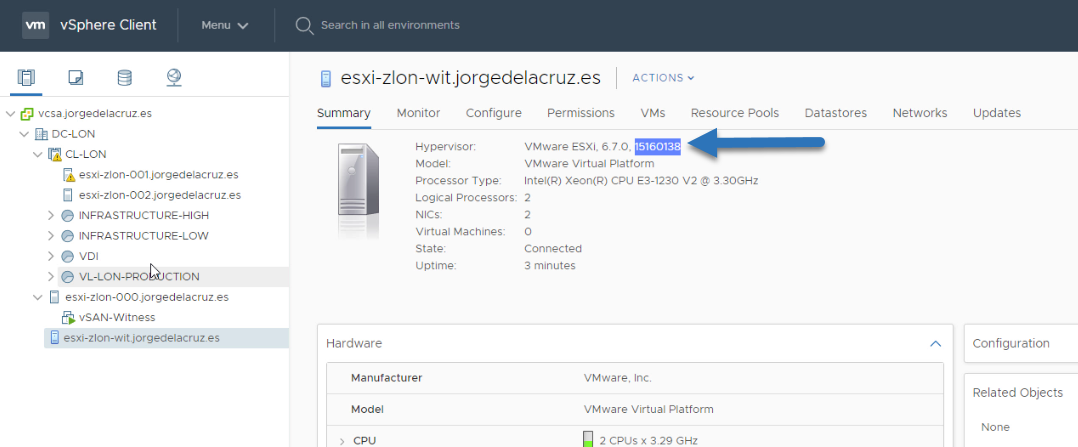Viewport: 1078px width, 447px height.
Task: Expand the INFRASTRUCTURE-HIGH resource pool
Action: (51, 215)
